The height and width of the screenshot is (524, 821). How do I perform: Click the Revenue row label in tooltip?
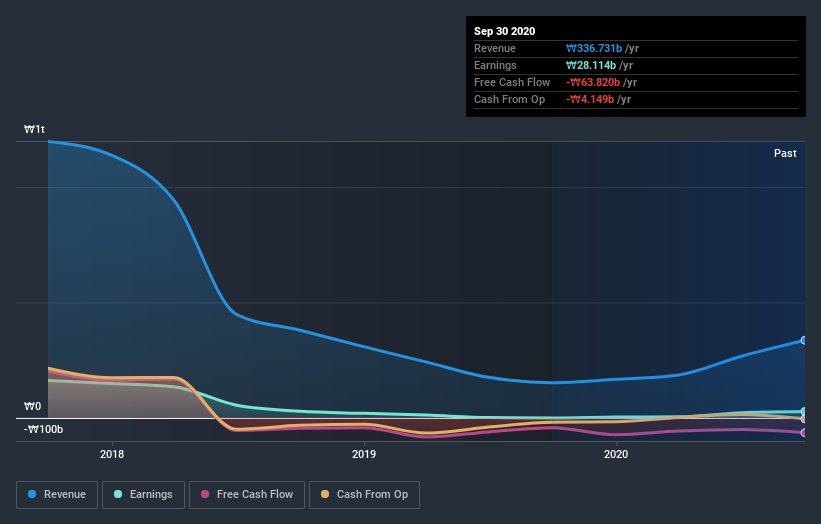[x=495, y=48]
